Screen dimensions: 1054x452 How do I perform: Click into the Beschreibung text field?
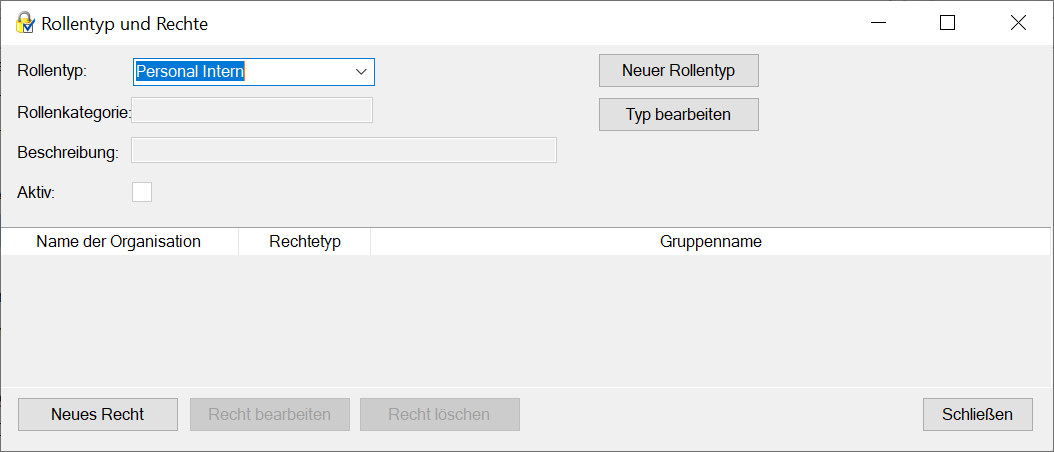click(x=344, y=150)
